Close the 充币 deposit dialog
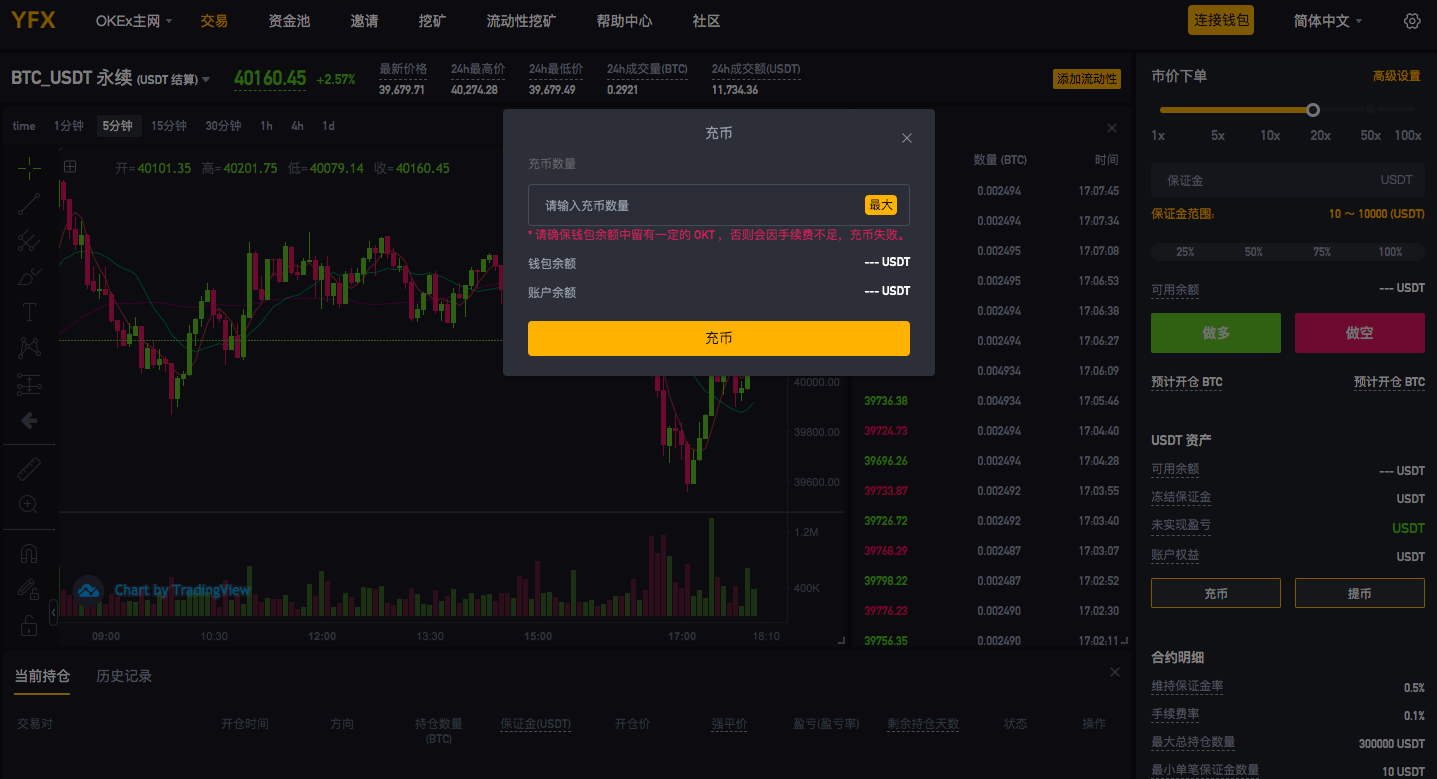The height and width of the screenshot is (779, 1437). pyautogui.click(x=907, y=138)
